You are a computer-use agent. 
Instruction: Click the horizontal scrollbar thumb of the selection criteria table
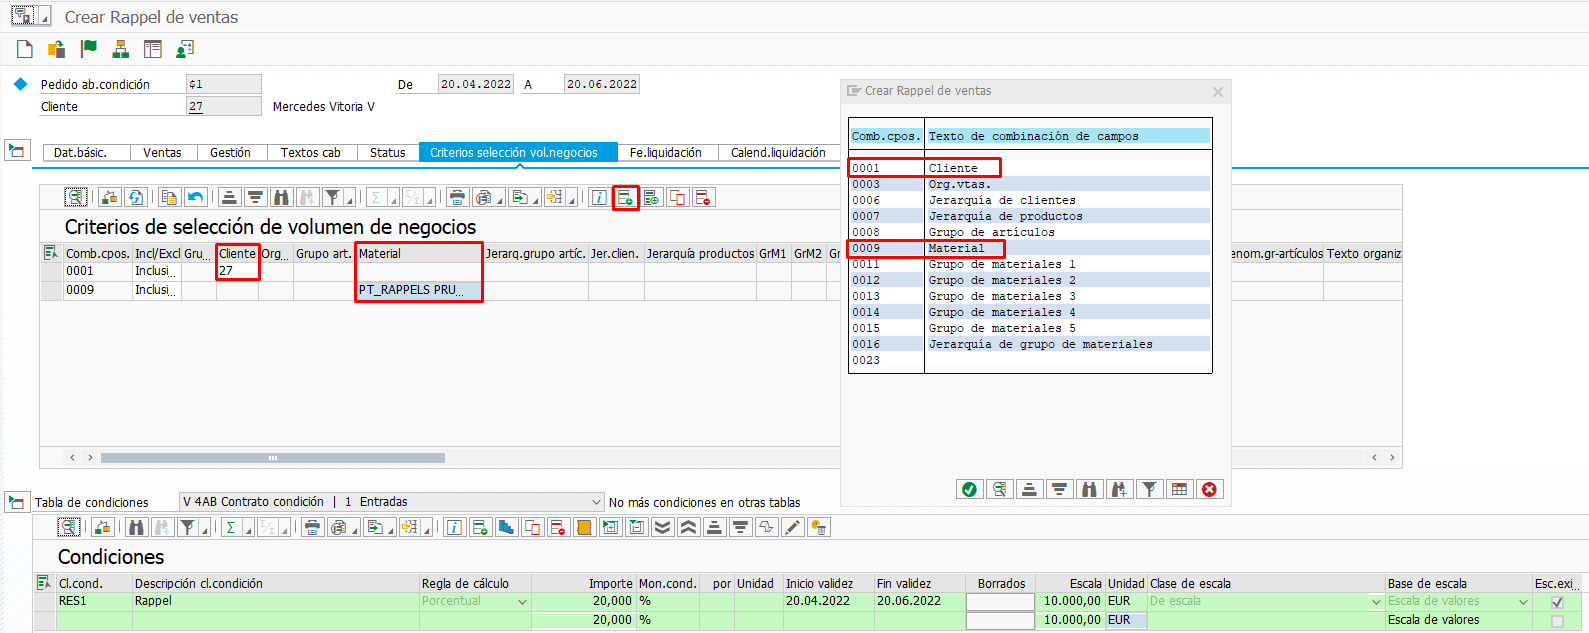point(273,458)
